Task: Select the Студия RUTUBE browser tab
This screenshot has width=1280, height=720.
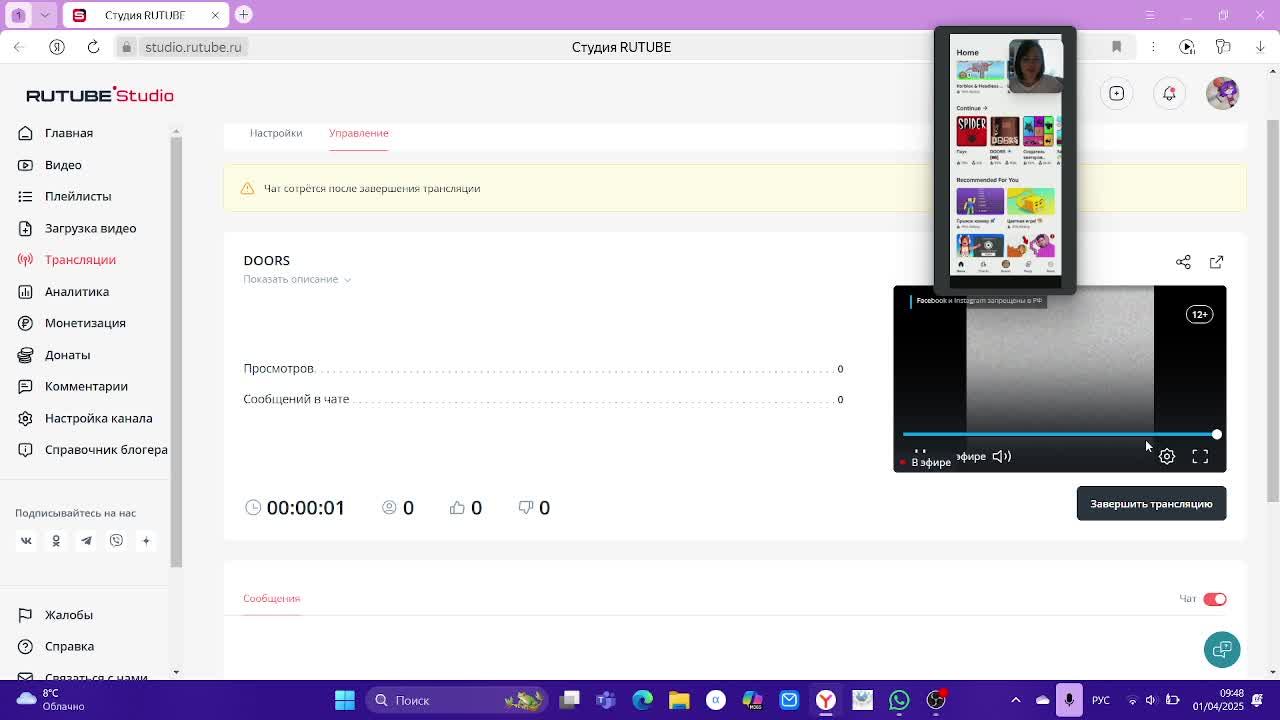Action: point(148,15)
